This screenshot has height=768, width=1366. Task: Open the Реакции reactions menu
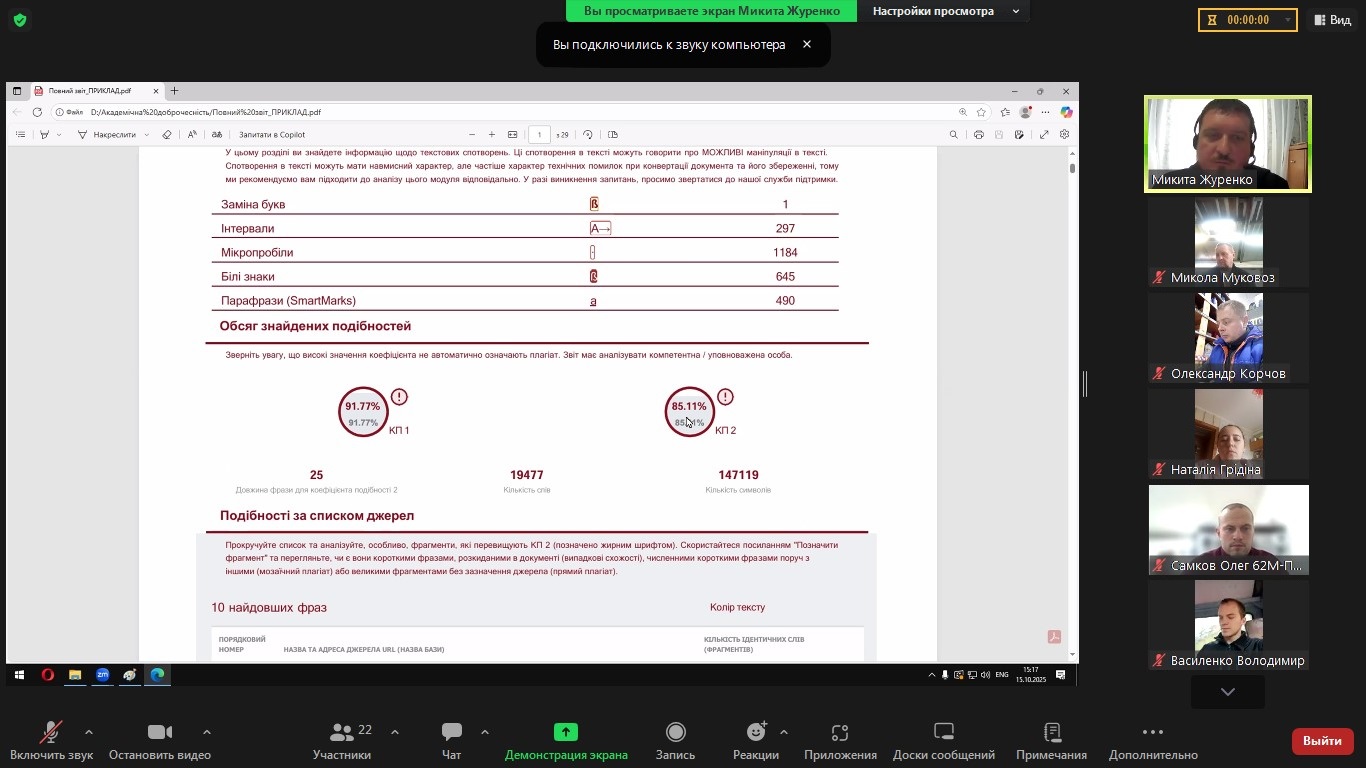[x=755, y=740]
